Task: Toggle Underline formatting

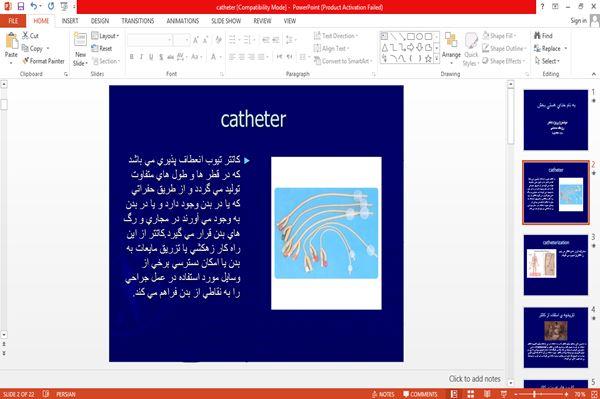Action: (151, 57)
